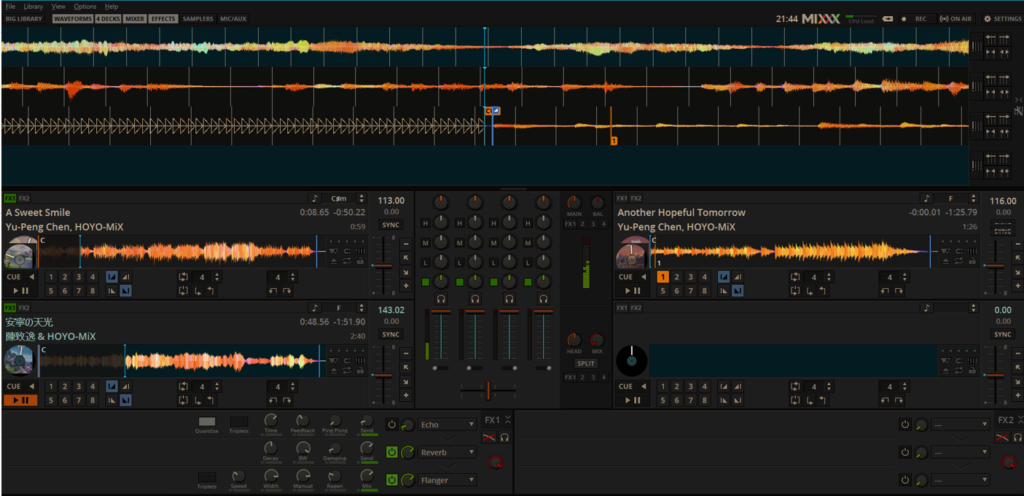Open the Help menu
The image size is (1024, 496).
(111, 6)
